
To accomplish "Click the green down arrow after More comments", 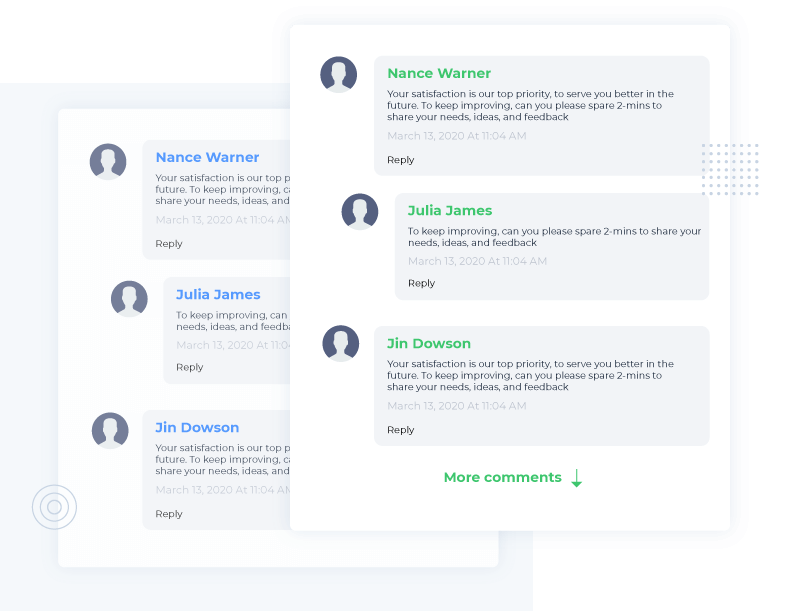I will 577,478.
